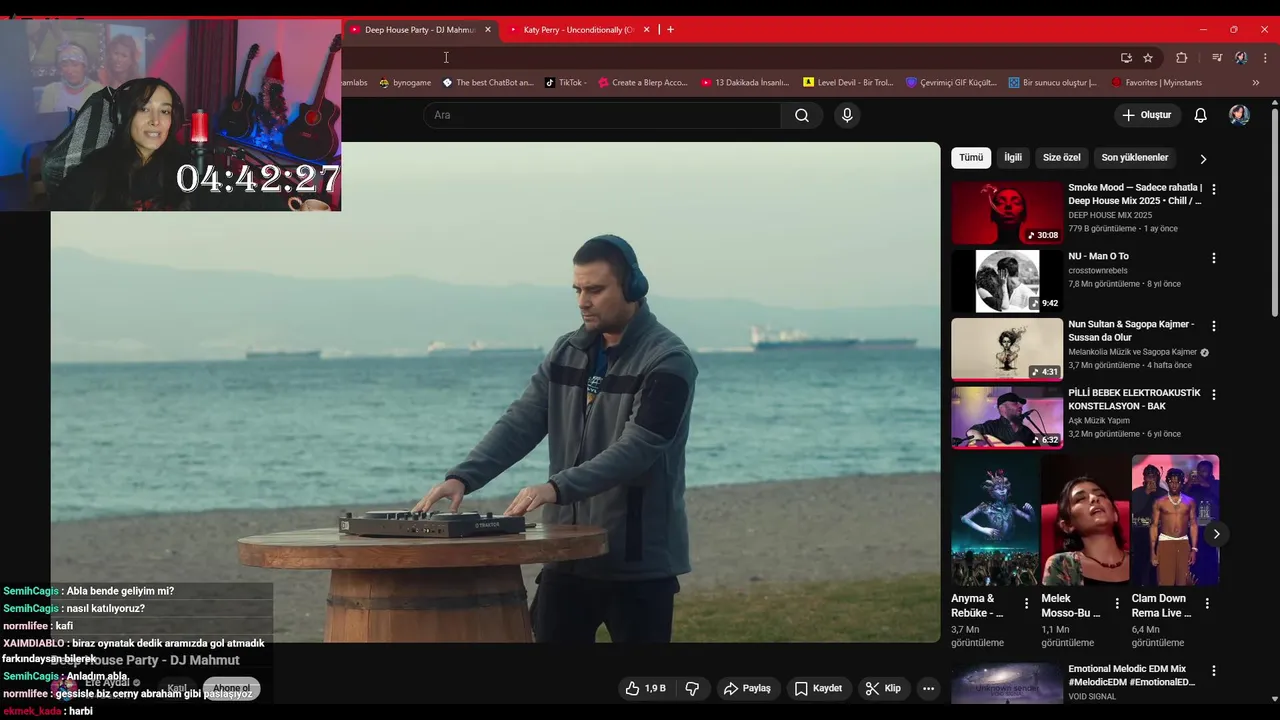Open options for Anyma & Rebüke short
1280x720 pixels.
point(1026,603)
